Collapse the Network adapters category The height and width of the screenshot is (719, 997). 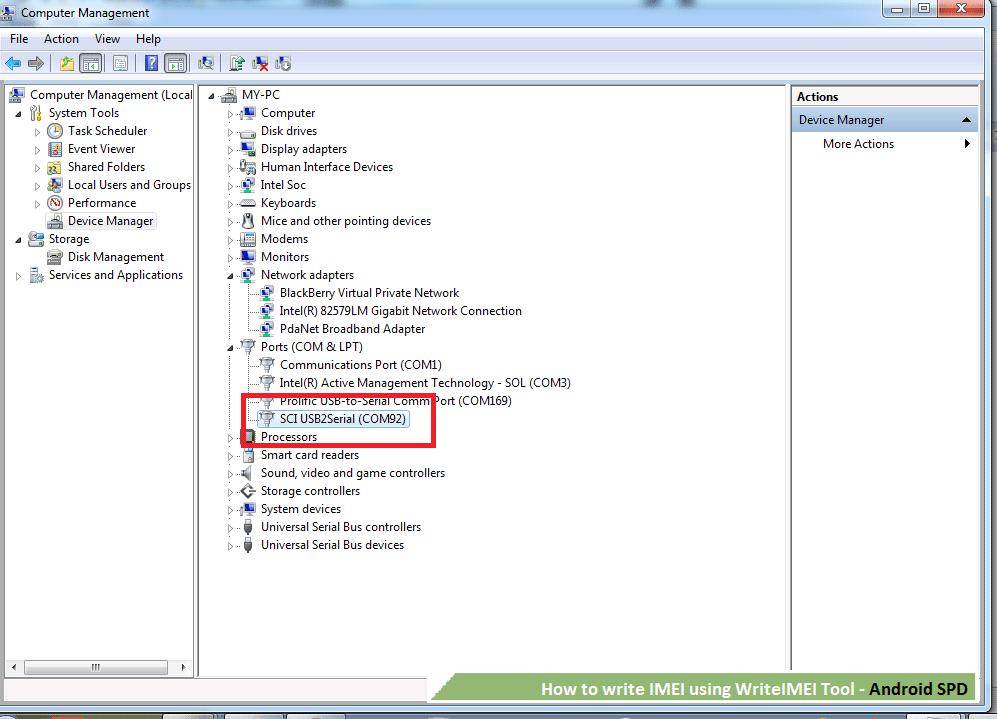coord(230,276)
